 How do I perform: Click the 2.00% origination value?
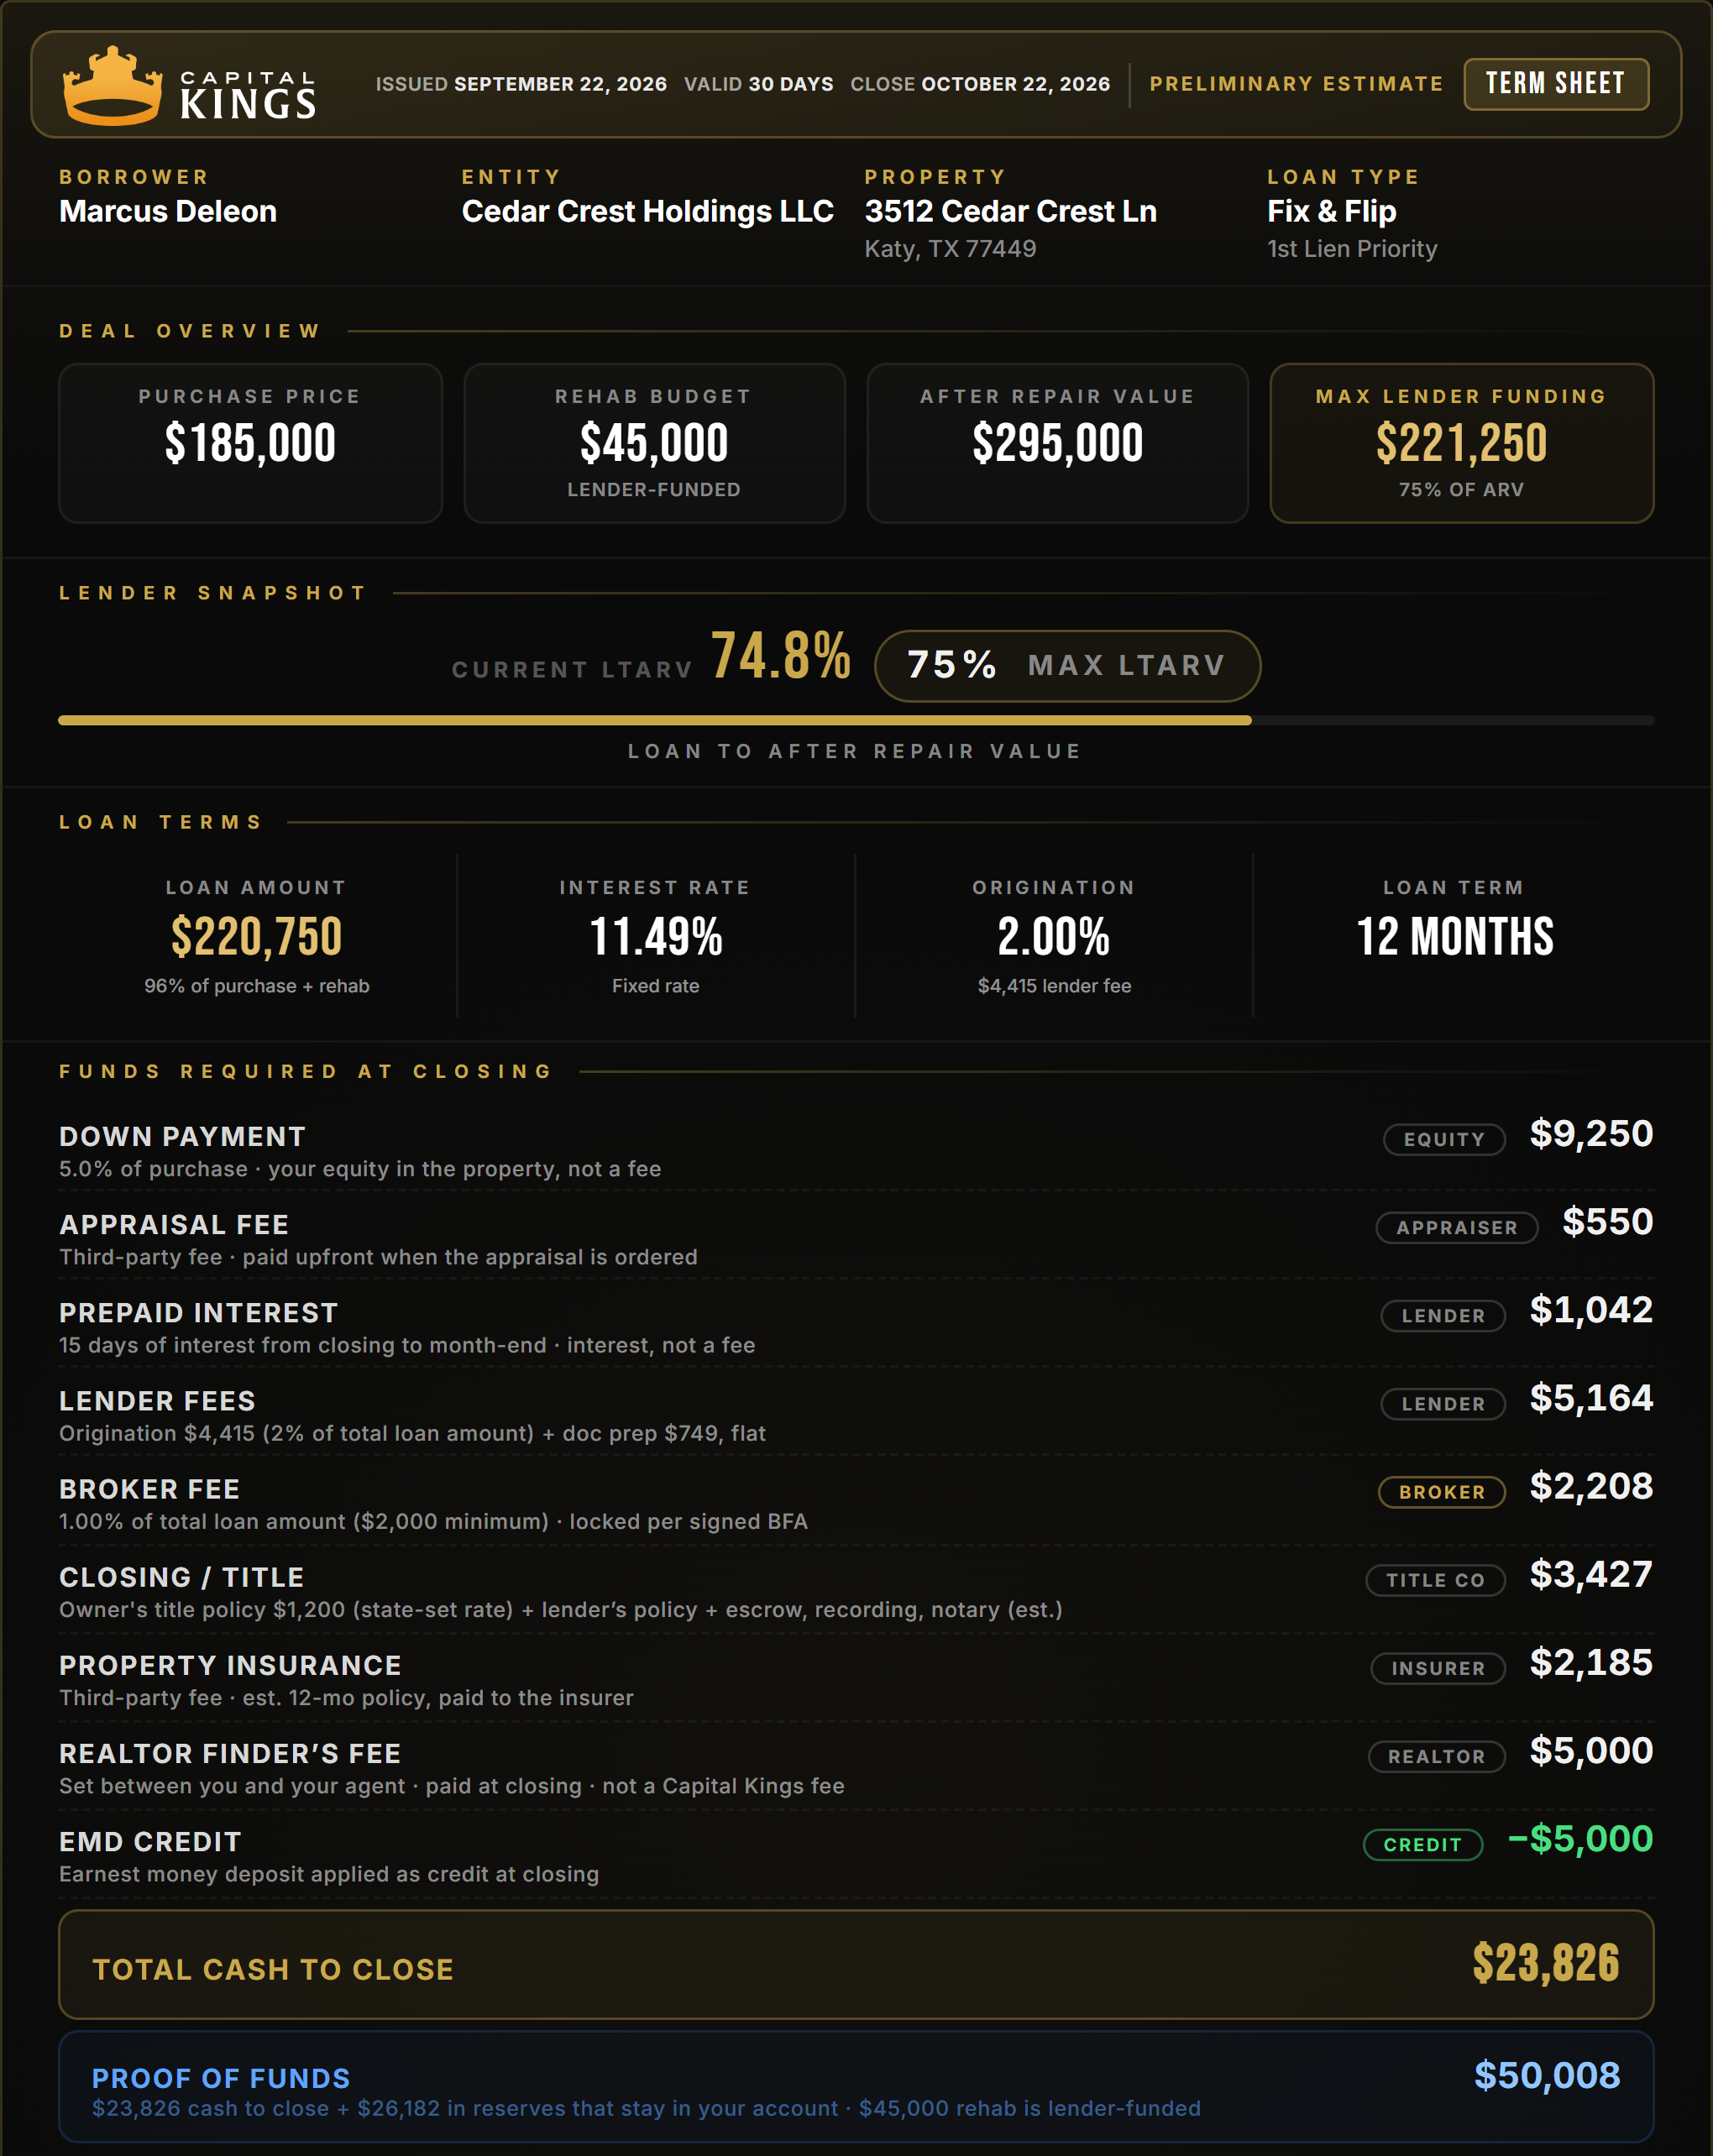[x=1054, y=937]
